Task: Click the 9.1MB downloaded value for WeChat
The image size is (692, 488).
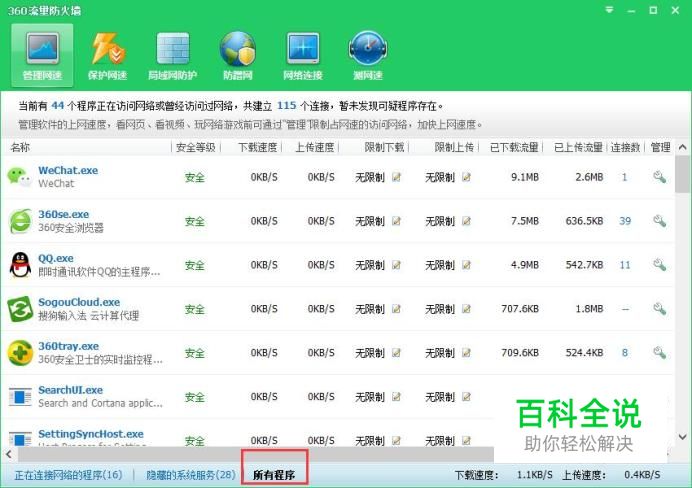Action: tap(525, 177)
